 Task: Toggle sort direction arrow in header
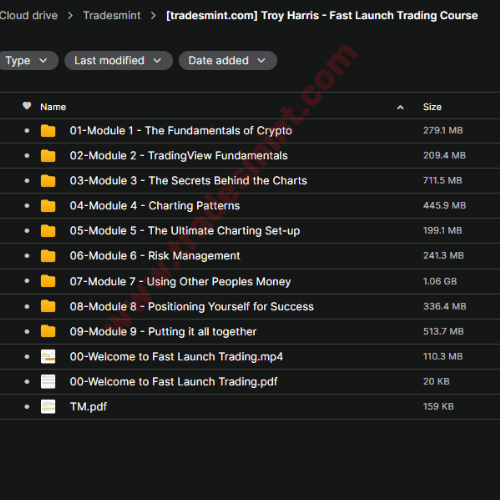[x=400, y=107]
